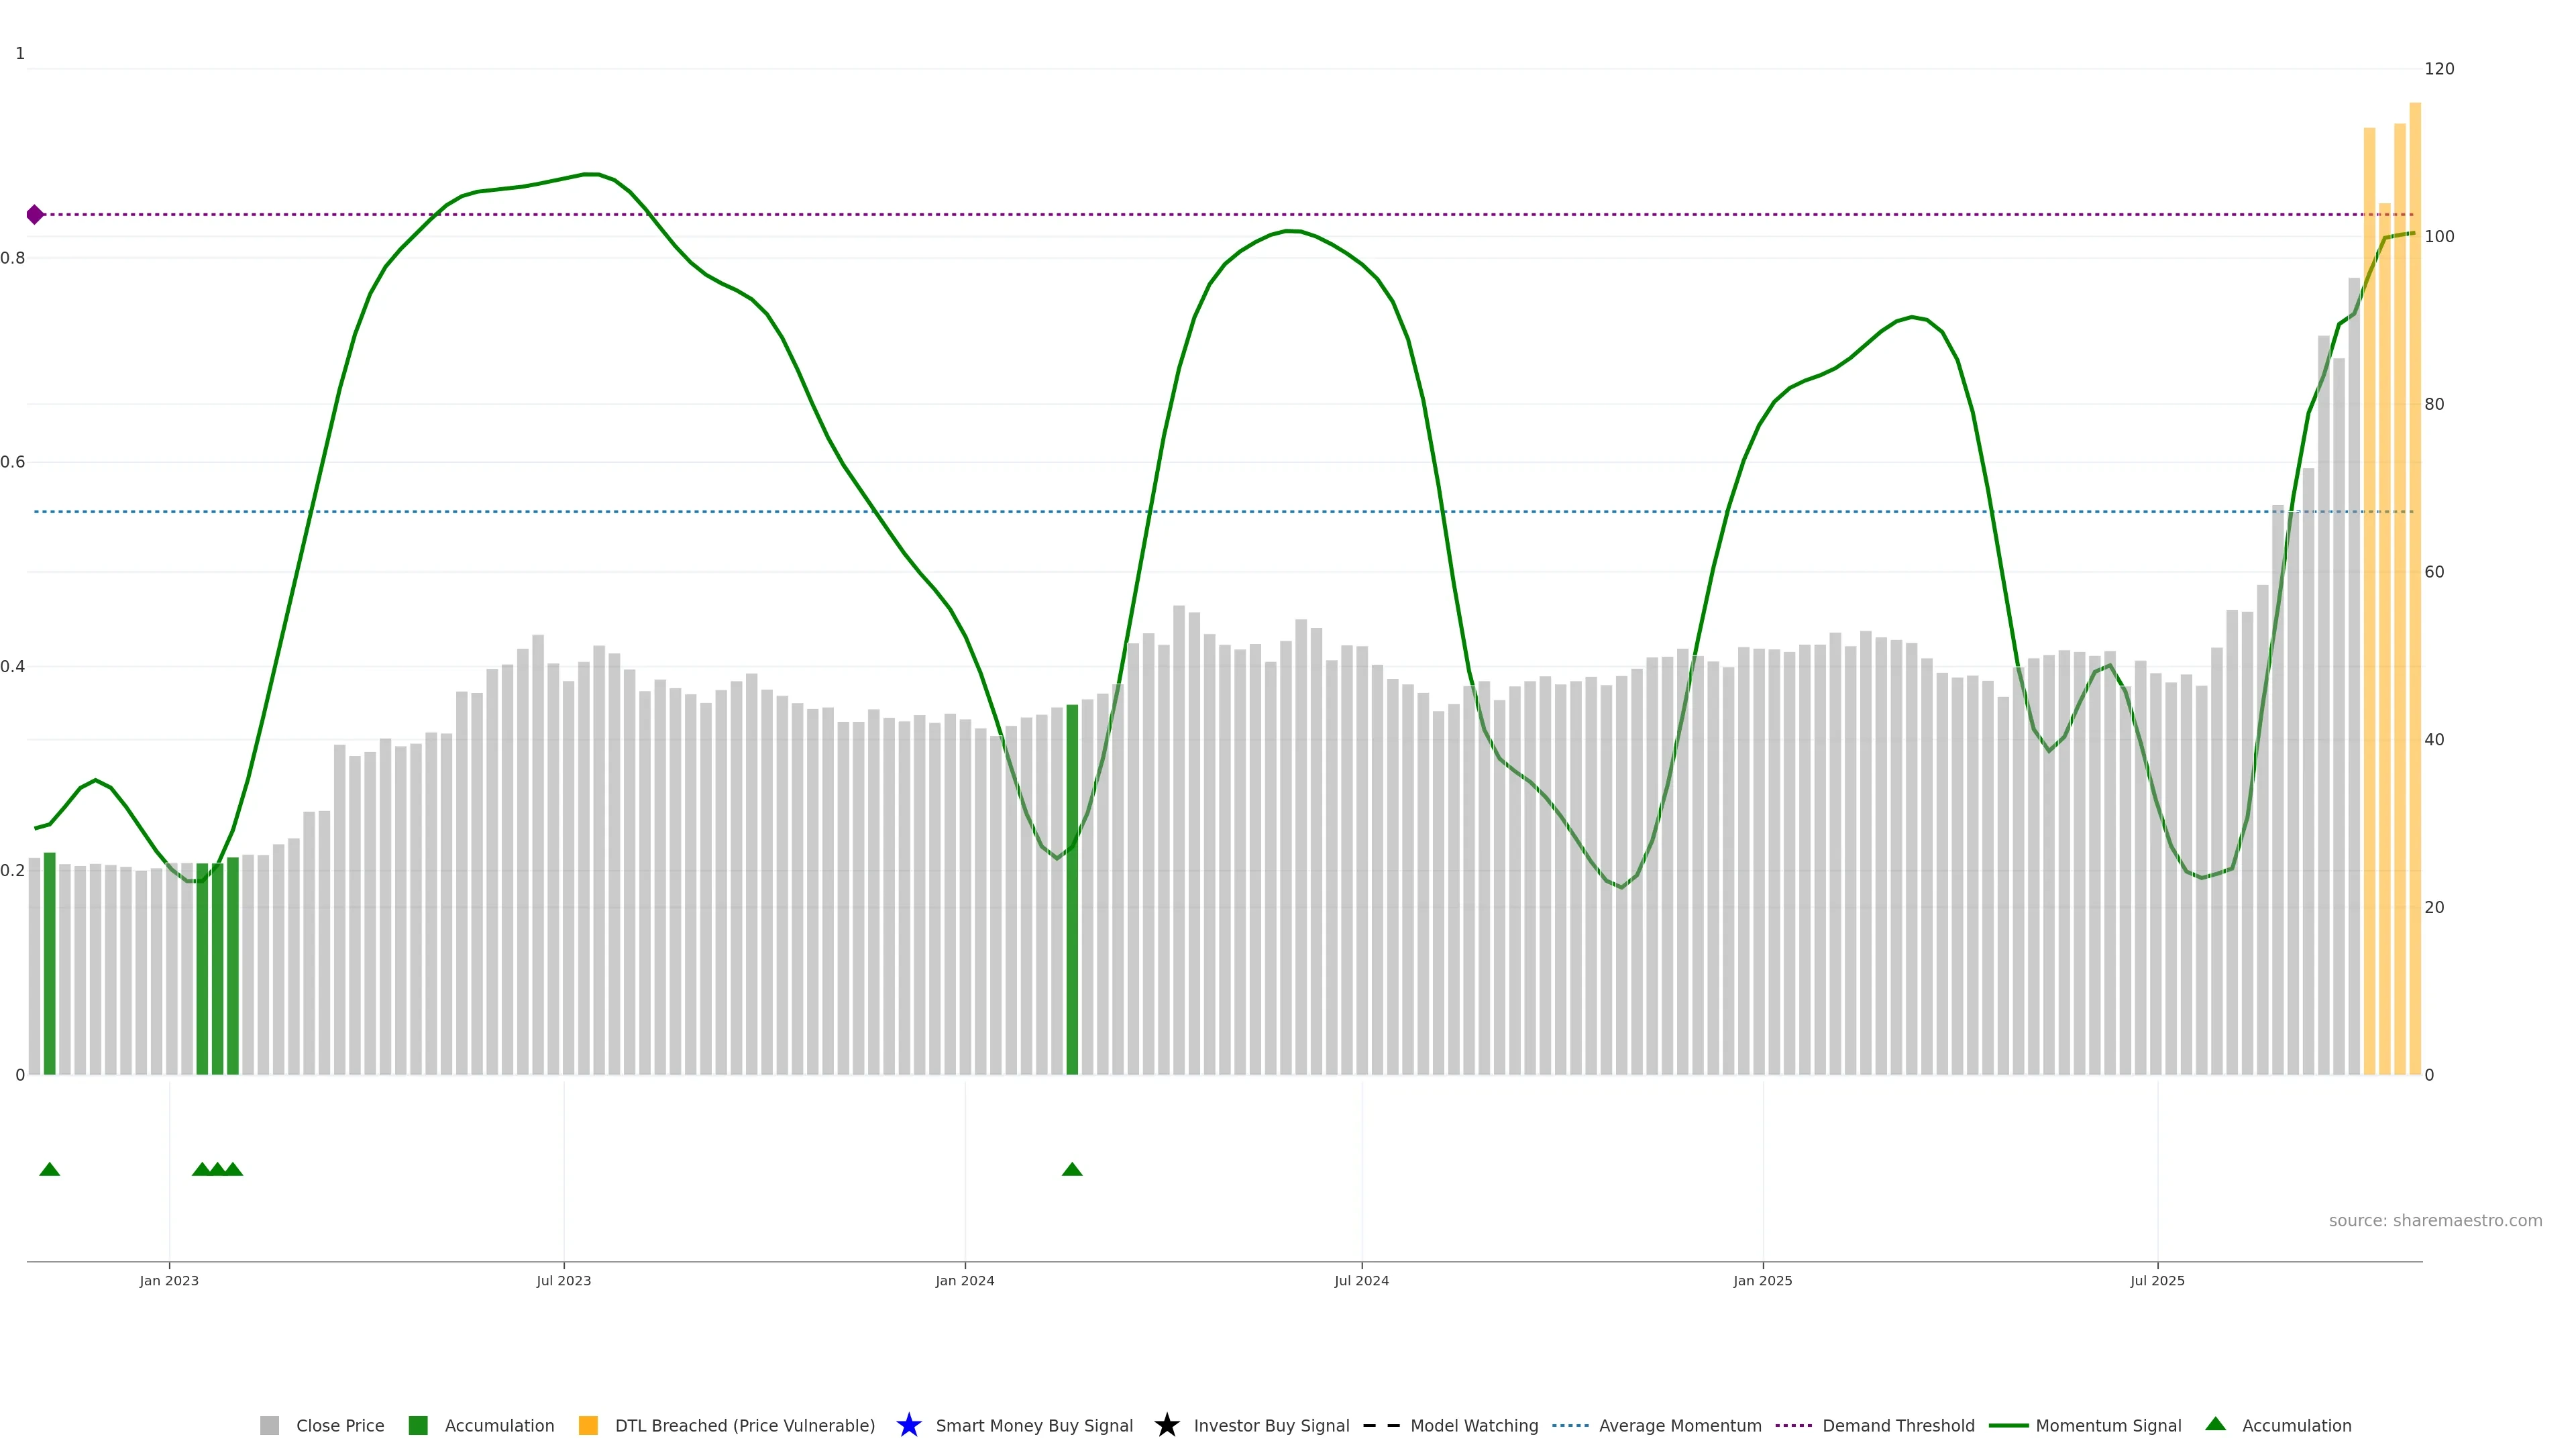This screenshot has width=2576, height=1449.
Task: Click the Jan 2024 axis label
Action: pos(964,1280)
